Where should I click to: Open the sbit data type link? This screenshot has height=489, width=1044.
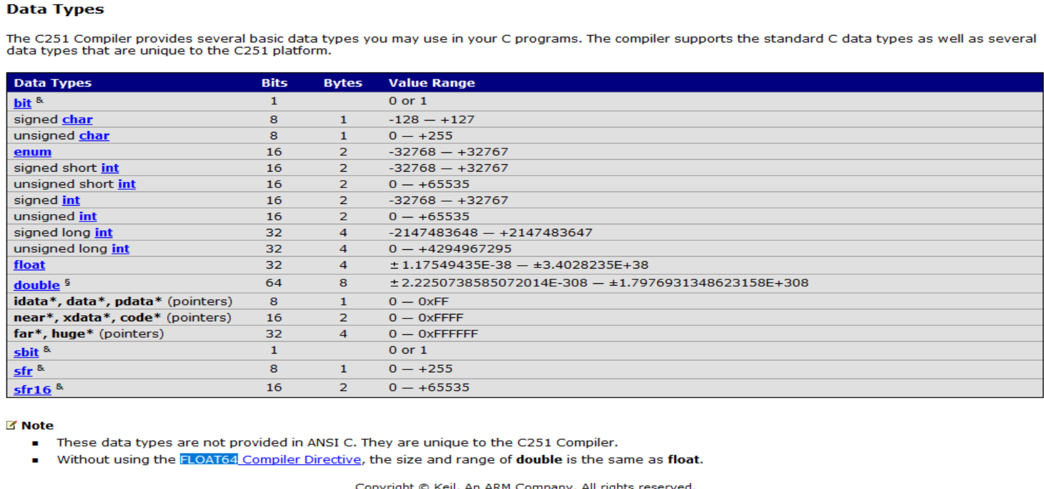point(27,351)
